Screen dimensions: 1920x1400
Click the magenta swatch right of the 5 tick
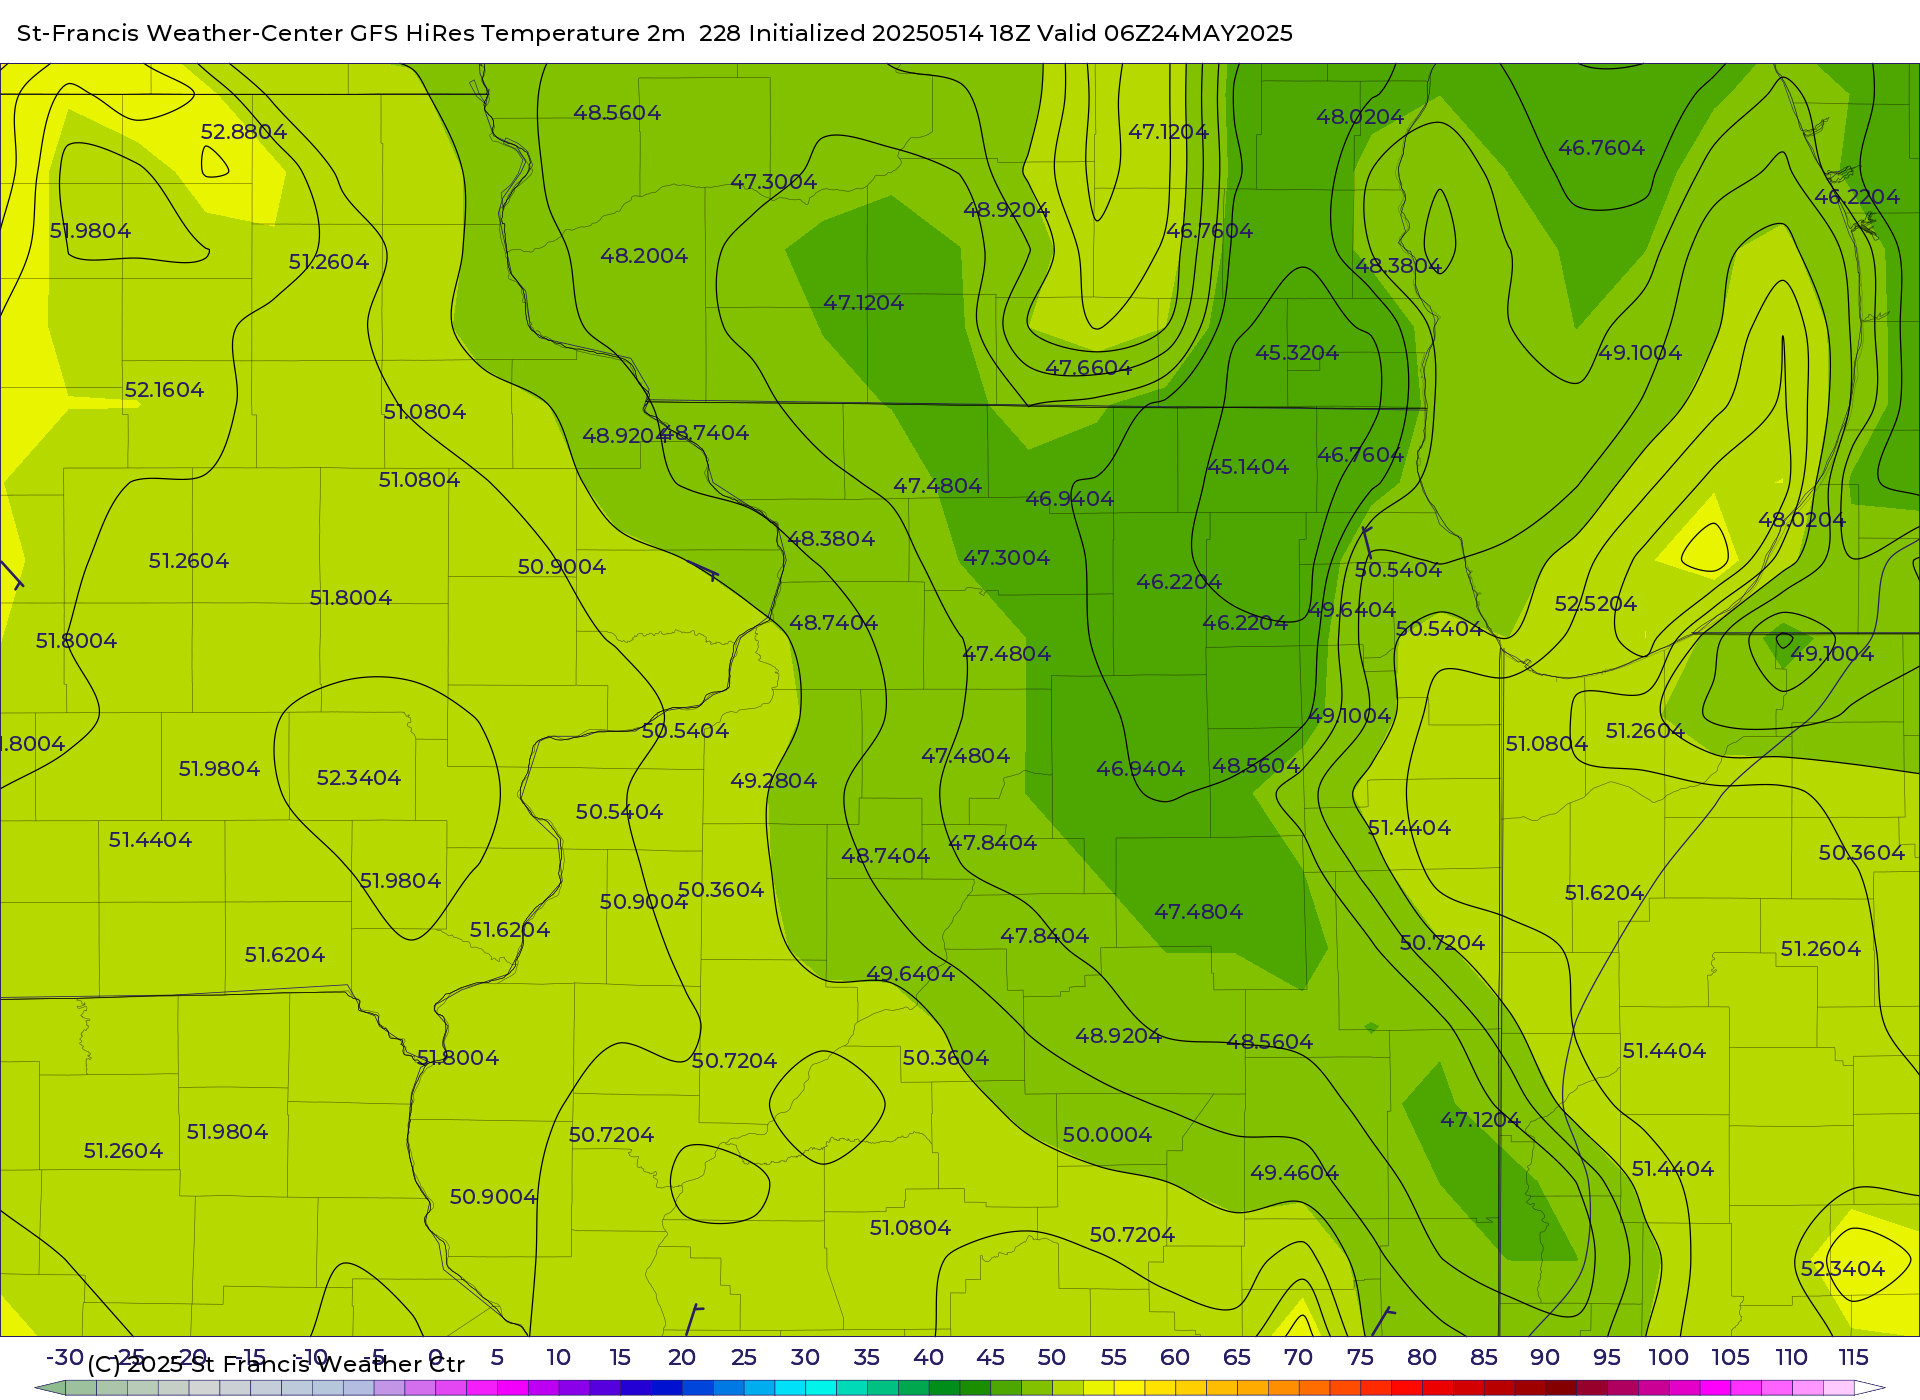point(512,1388)
